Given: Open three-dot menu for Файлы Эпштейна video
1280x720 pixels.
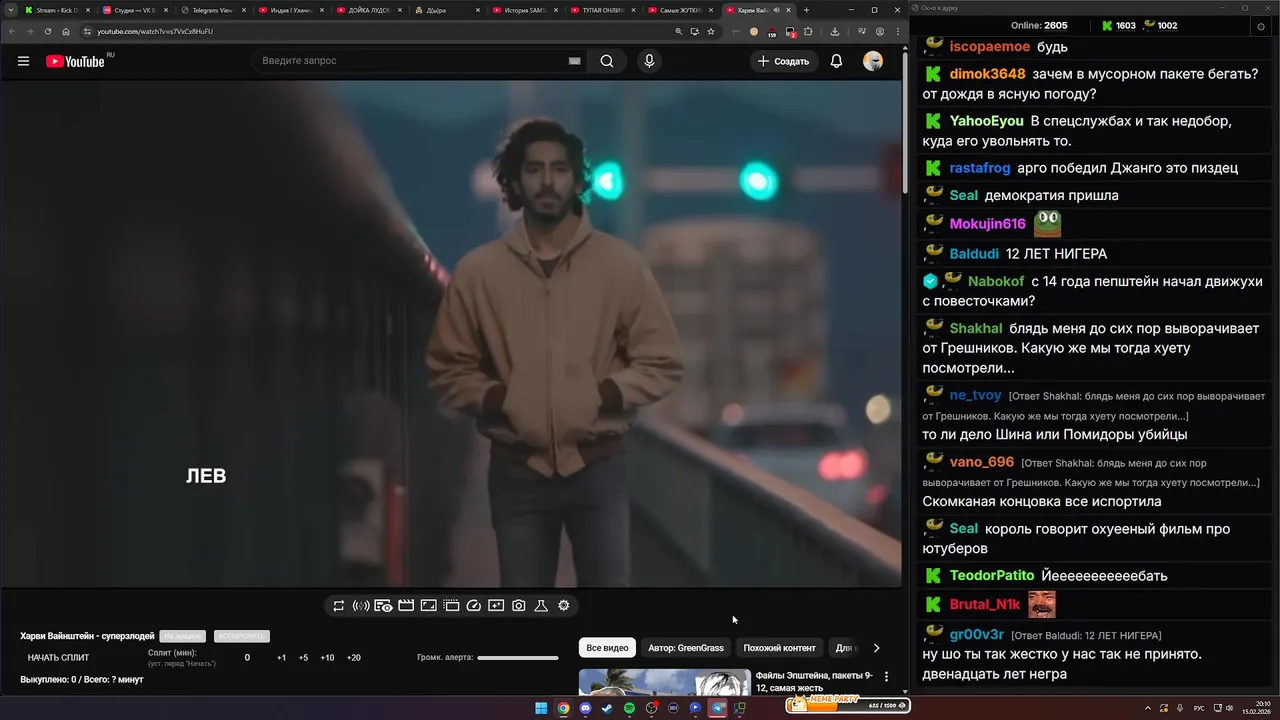Looking at the screenshot, I should coord(886,677).
